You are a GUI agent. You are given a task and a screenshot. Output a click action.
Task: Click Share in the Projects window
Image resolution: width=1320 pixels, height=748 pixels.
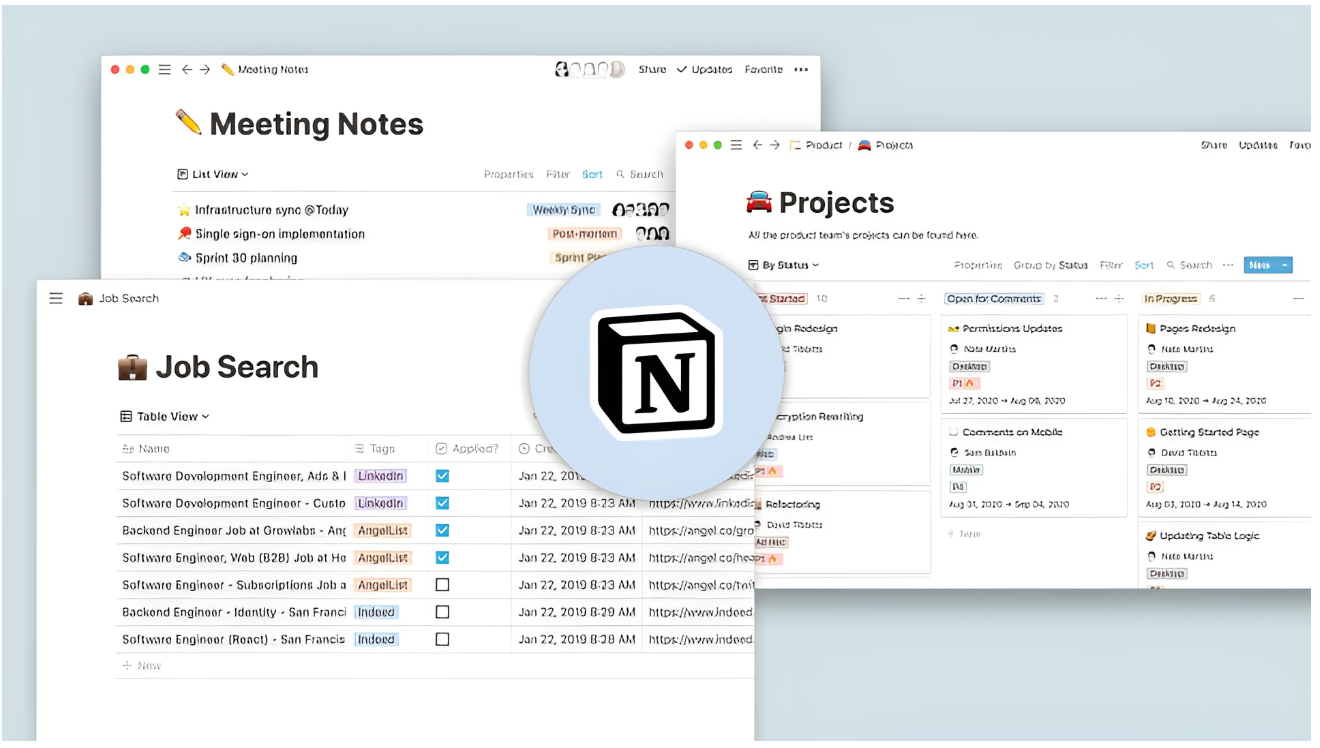tap(1214, 145)
